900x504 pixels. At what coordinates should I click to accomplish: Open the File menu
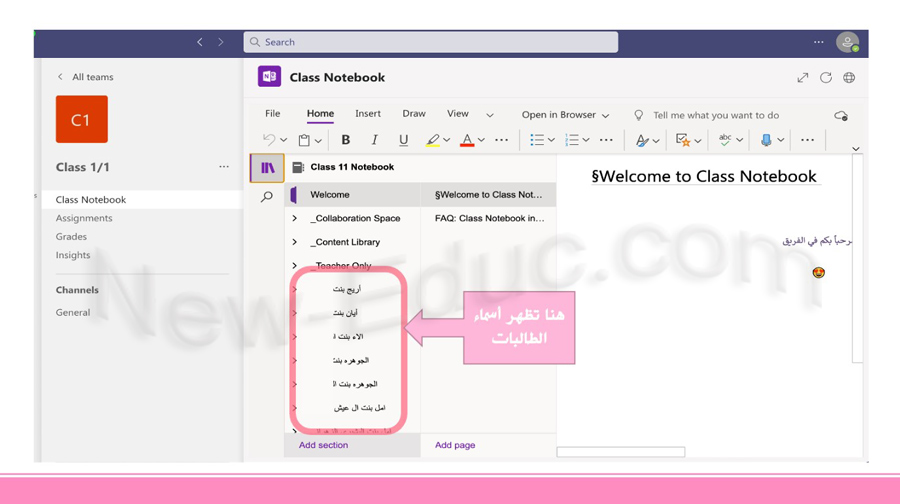[x=273, y=114]
